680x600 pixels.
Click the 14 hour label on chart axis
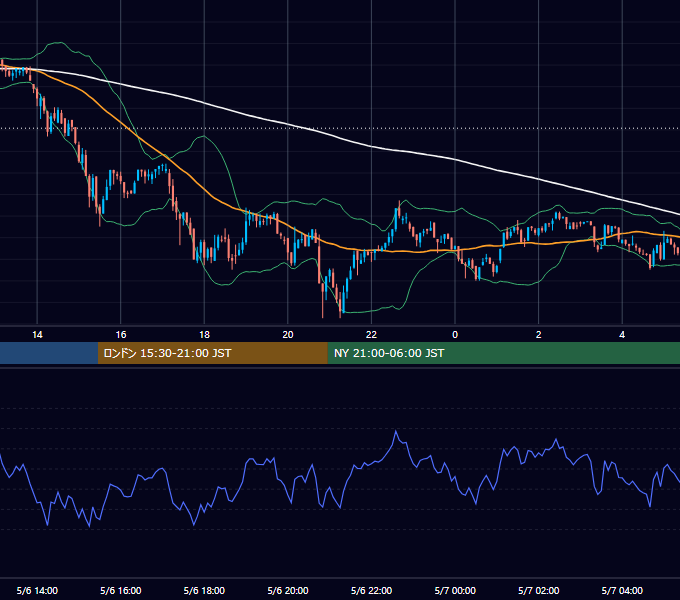37,335
